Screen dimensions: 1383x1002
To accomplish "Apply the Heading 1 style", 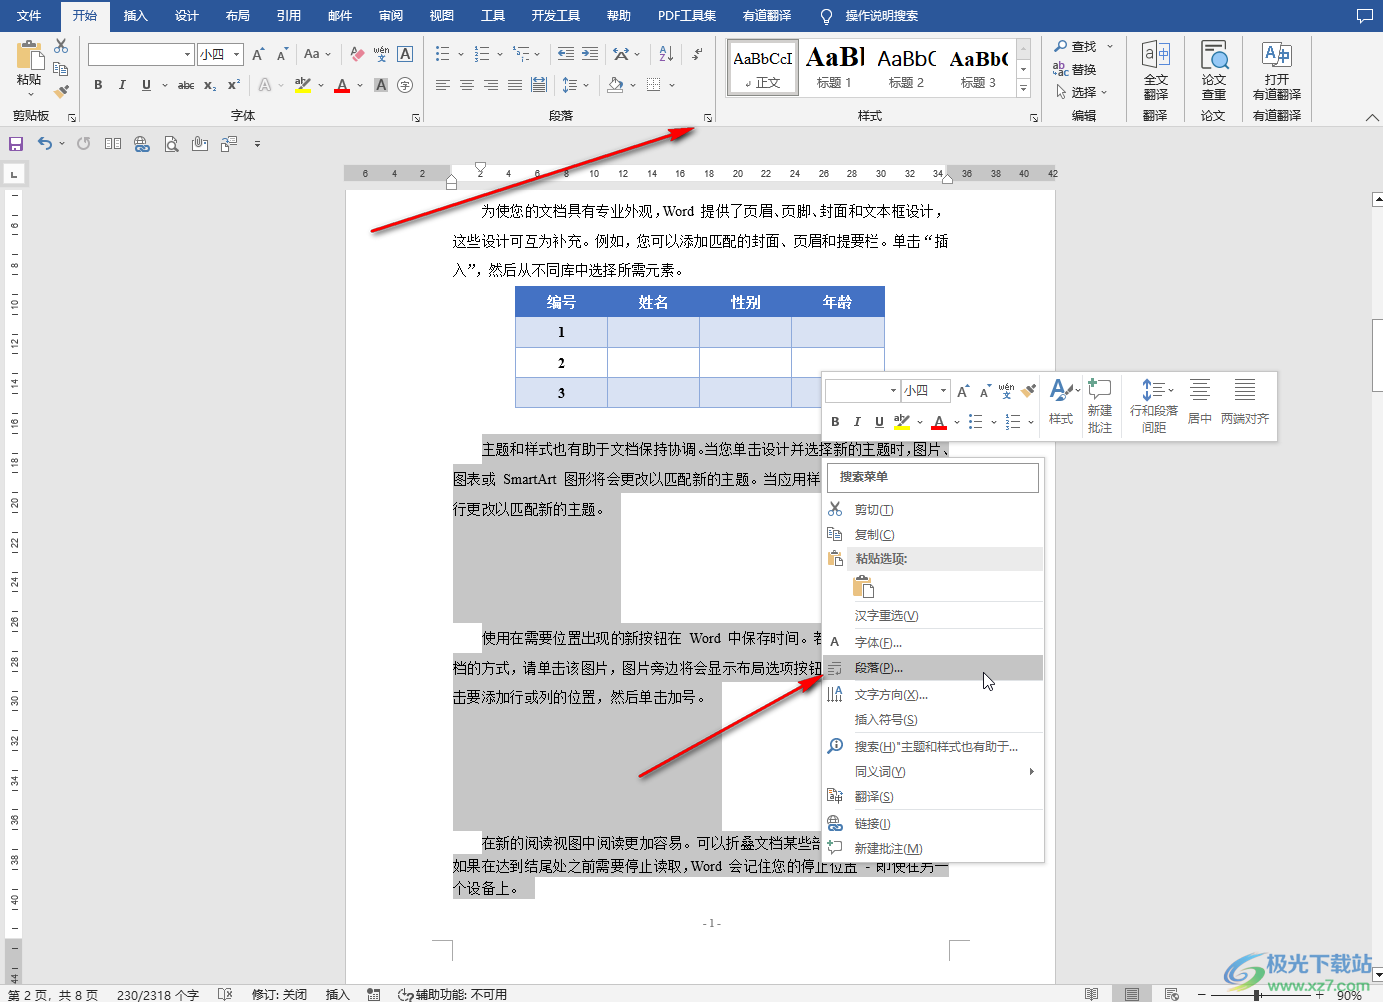I will 834,67.
